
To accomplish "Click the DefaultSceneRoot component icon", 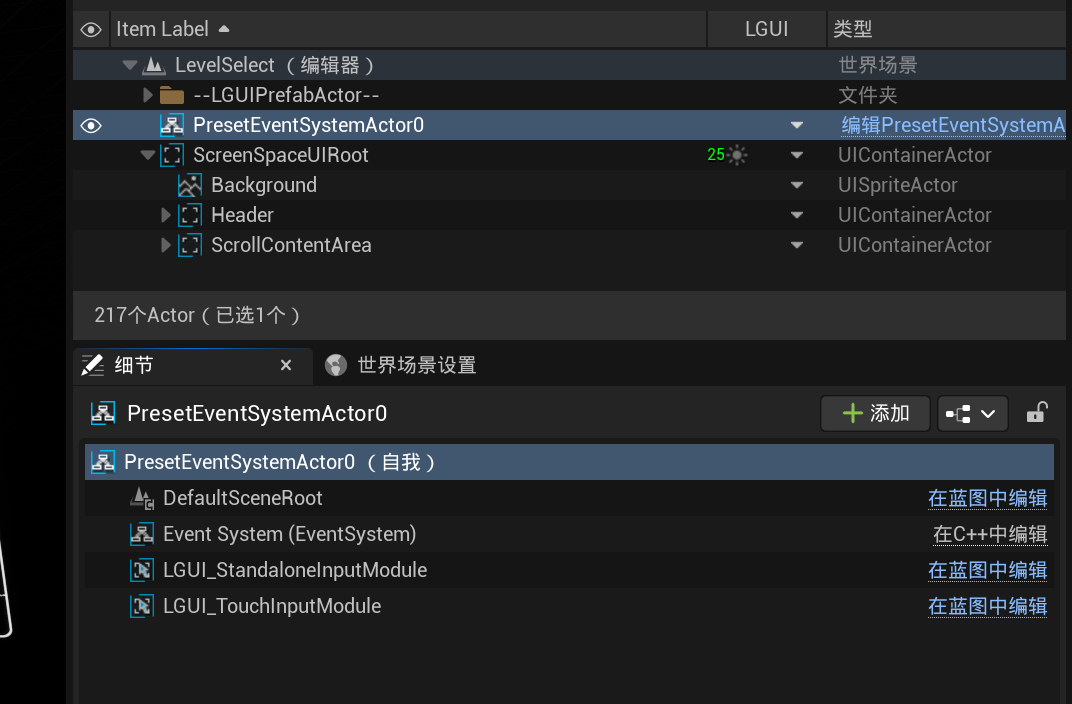I will tap(142, 498).
